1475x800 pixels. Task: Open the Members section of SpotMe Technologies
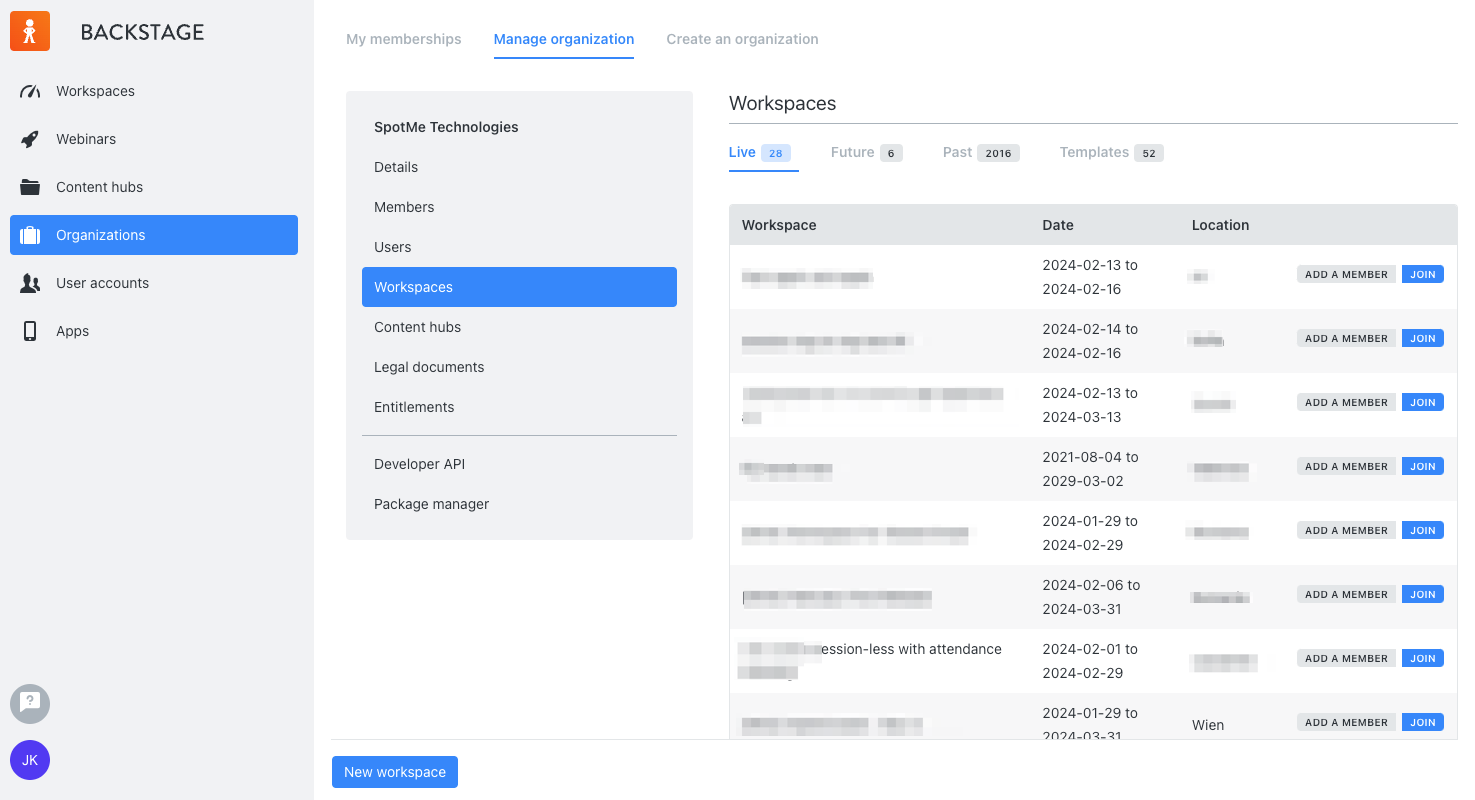point(404,207)
